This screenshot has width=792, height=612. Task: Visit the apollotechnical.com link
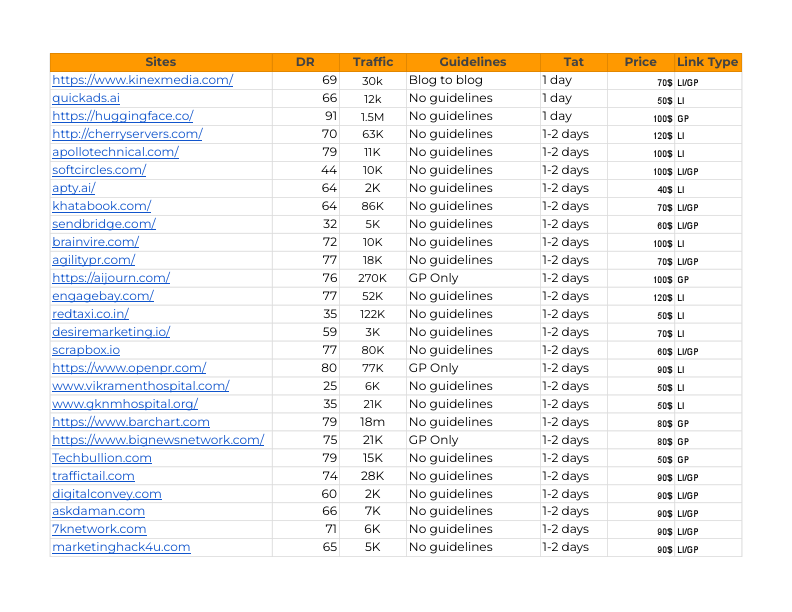tap(116, 152)
